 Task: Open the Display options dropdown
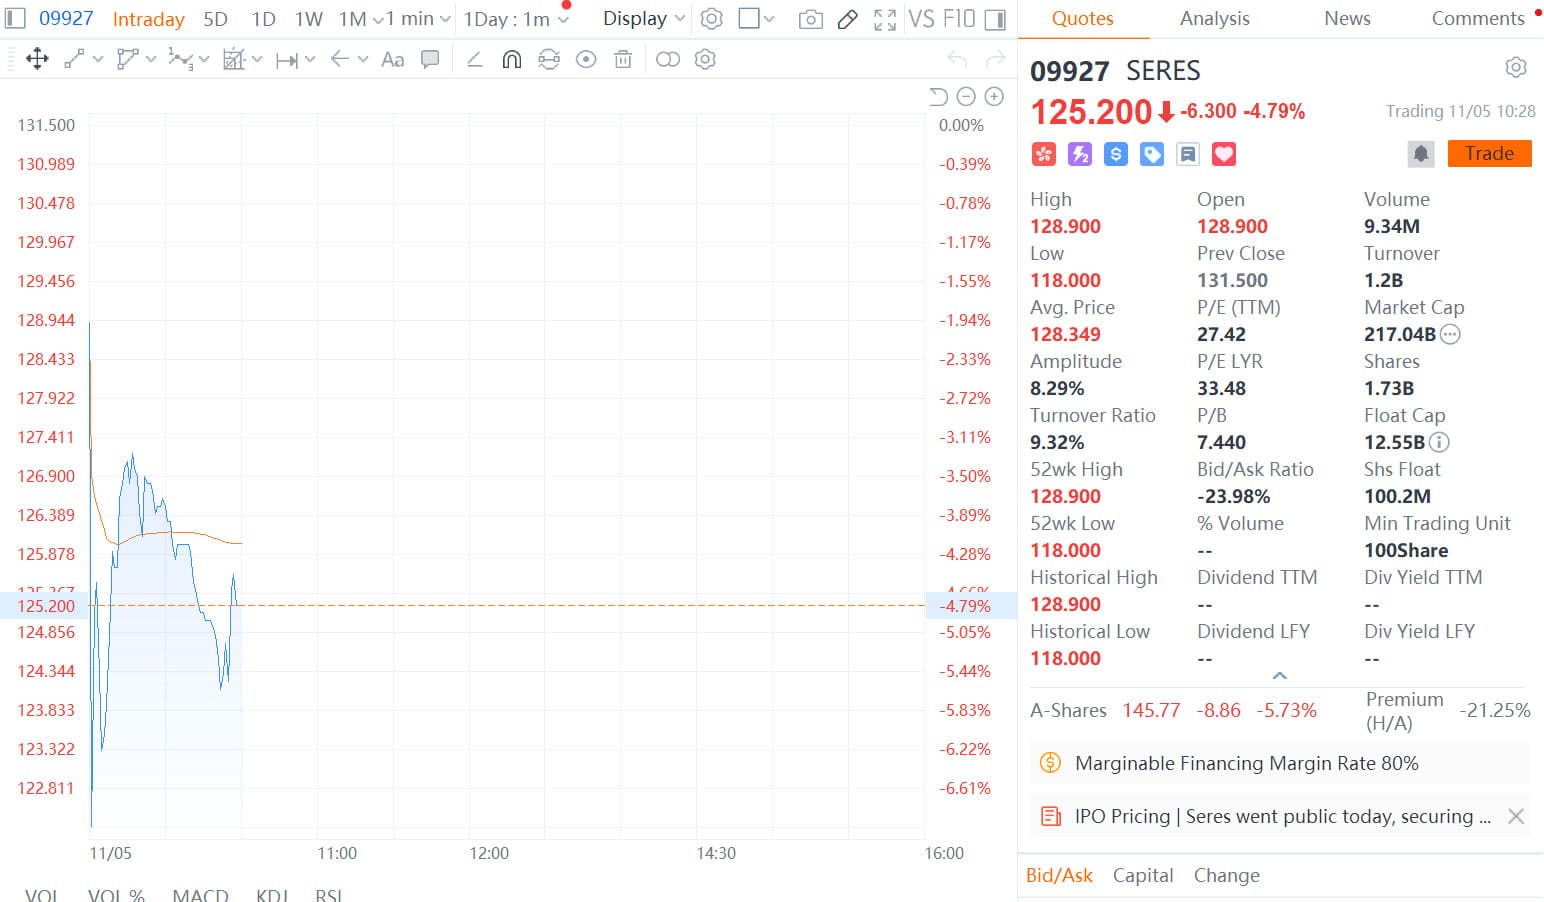pos(641,18)
